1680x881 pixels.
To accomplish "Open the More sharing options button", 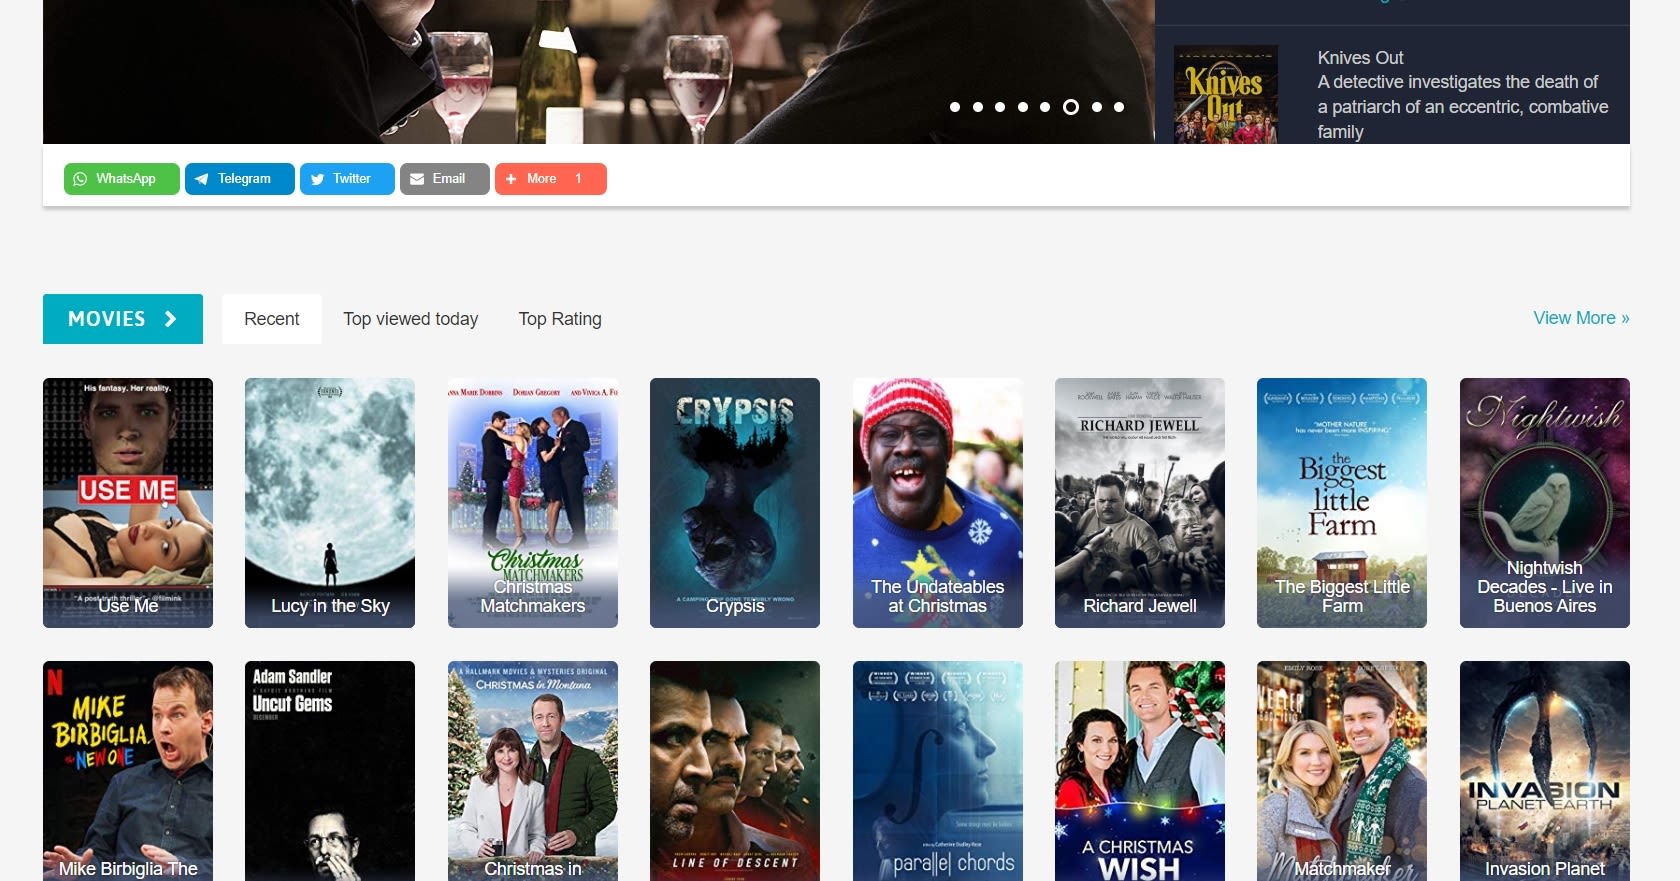I will 551,179.
